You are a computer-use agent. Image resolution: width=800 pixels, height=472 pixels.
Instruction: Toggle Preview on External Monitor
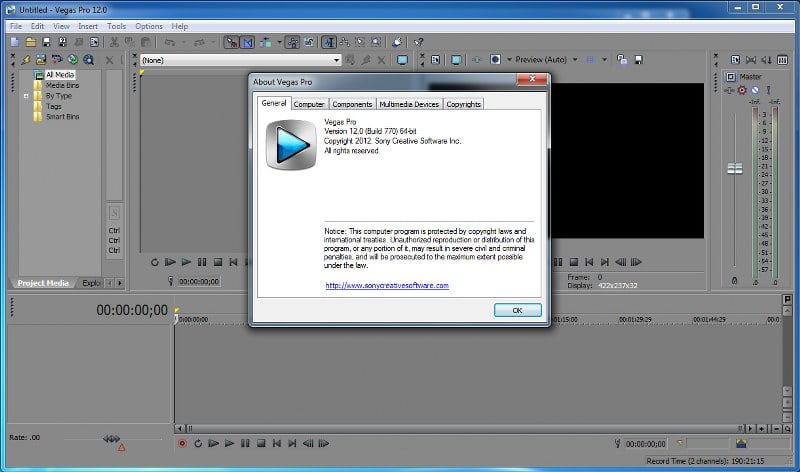click(x=456, y=60)
